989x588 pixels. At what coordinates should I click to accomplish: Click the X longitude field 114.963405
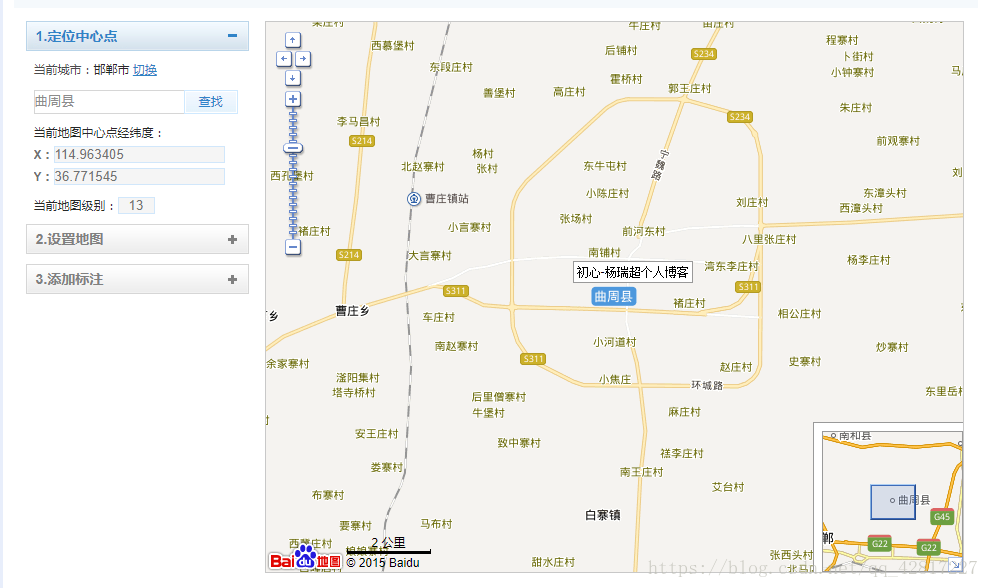click(139, 155)
